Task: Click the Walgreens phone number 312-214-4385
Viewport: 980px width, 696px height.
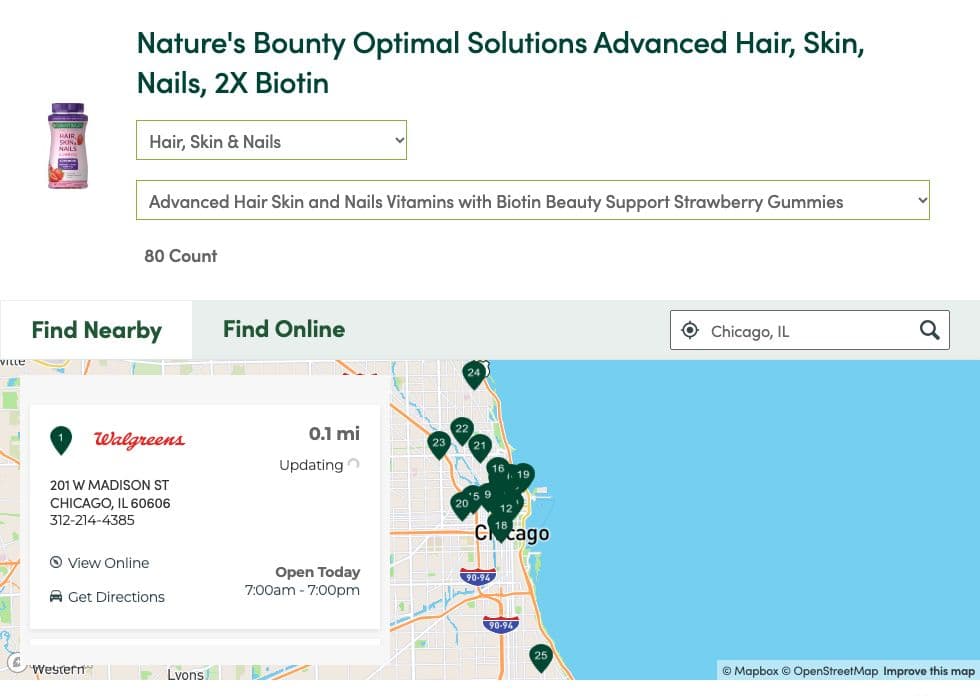Action: [92, 520]
